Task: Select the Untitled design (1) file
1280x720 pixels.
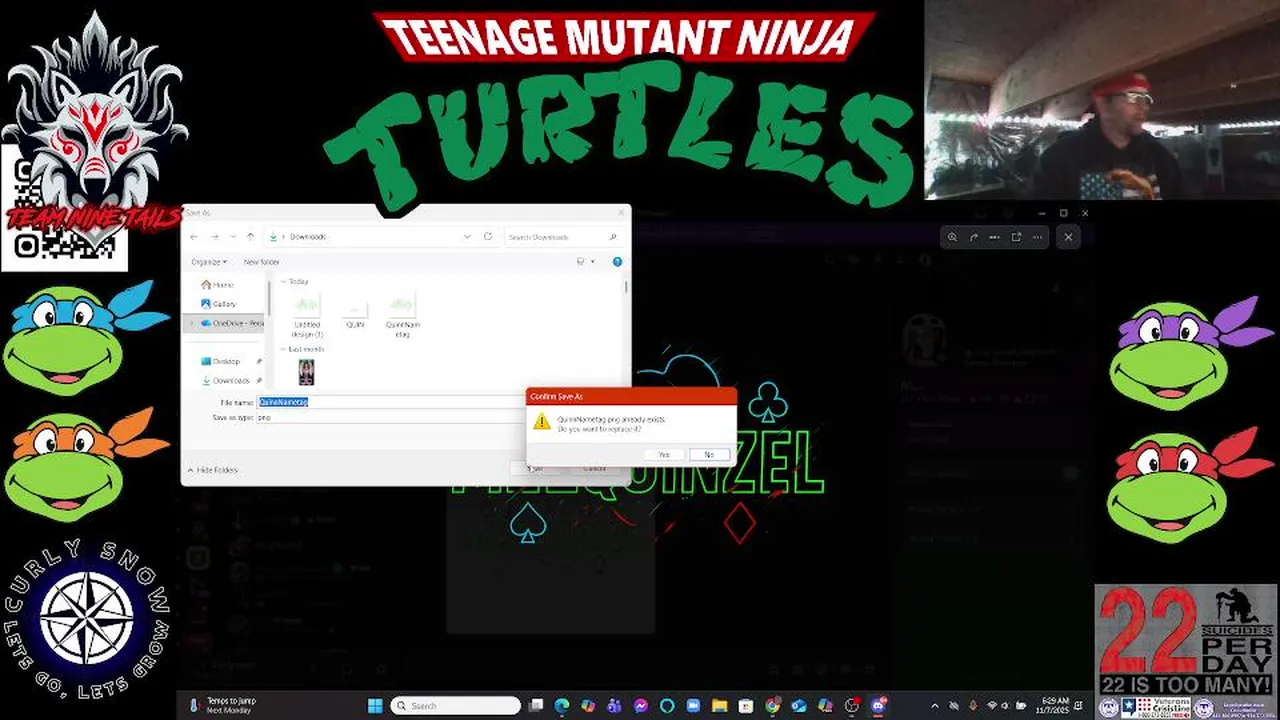Action: (x=307, y=316)
